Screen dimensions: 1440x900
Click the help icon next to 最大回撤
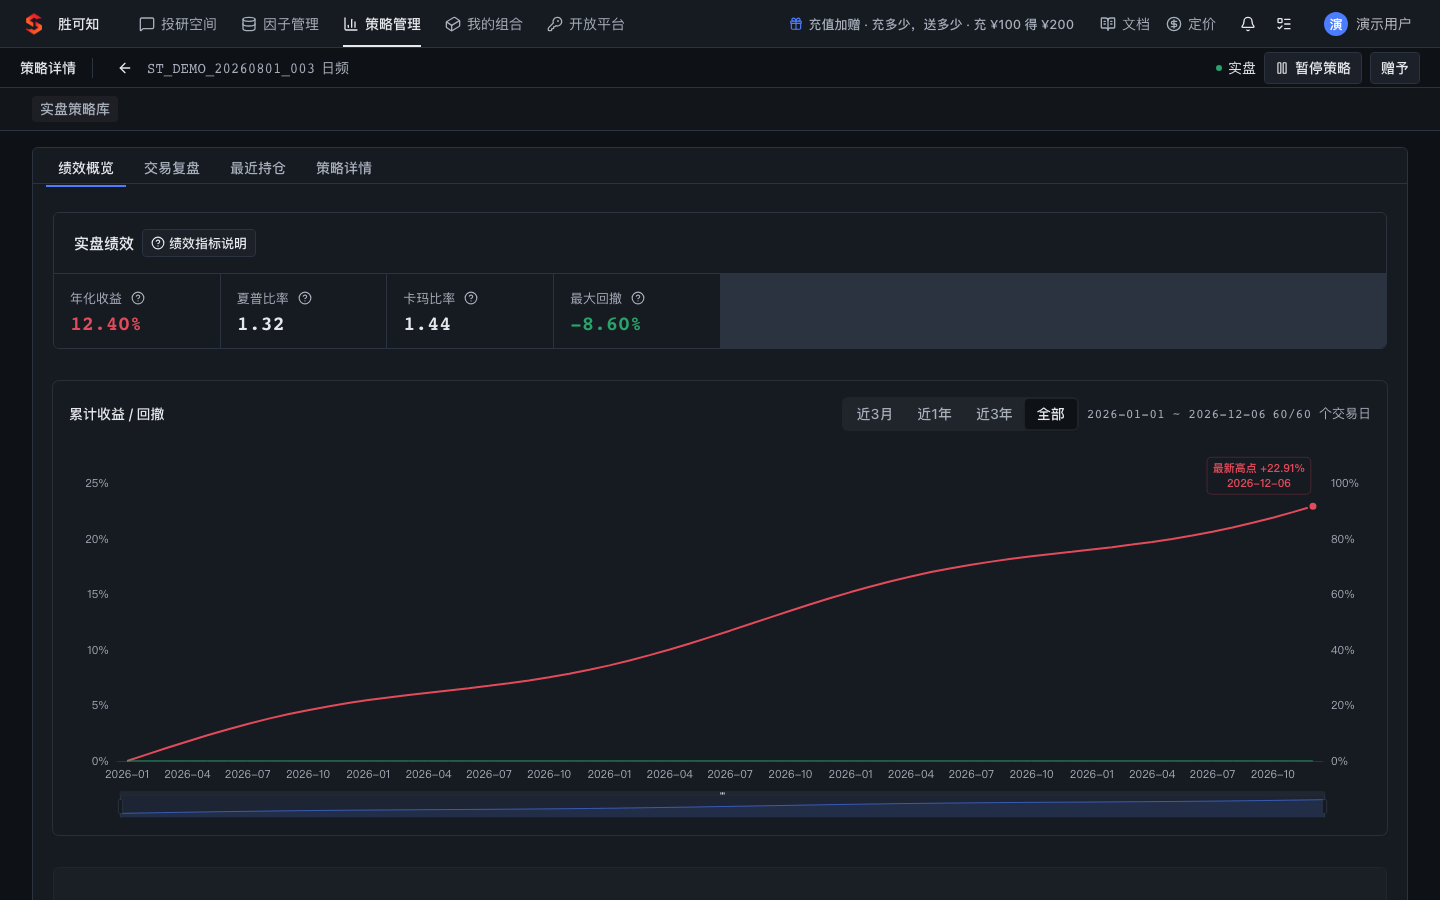(638, 298)
